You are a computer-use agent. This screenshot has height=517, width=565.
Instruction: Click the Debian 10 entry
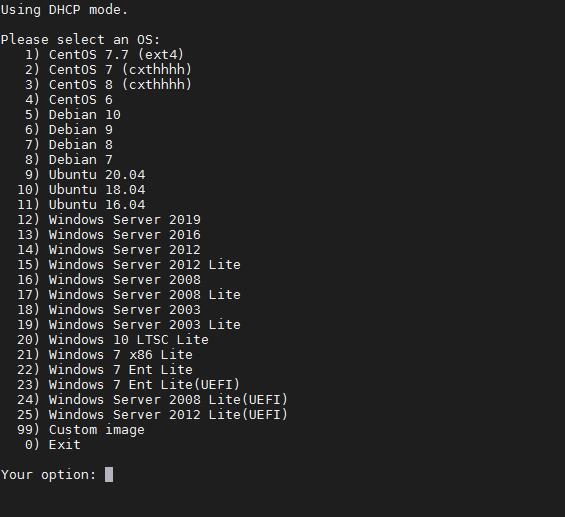point(73,115)
